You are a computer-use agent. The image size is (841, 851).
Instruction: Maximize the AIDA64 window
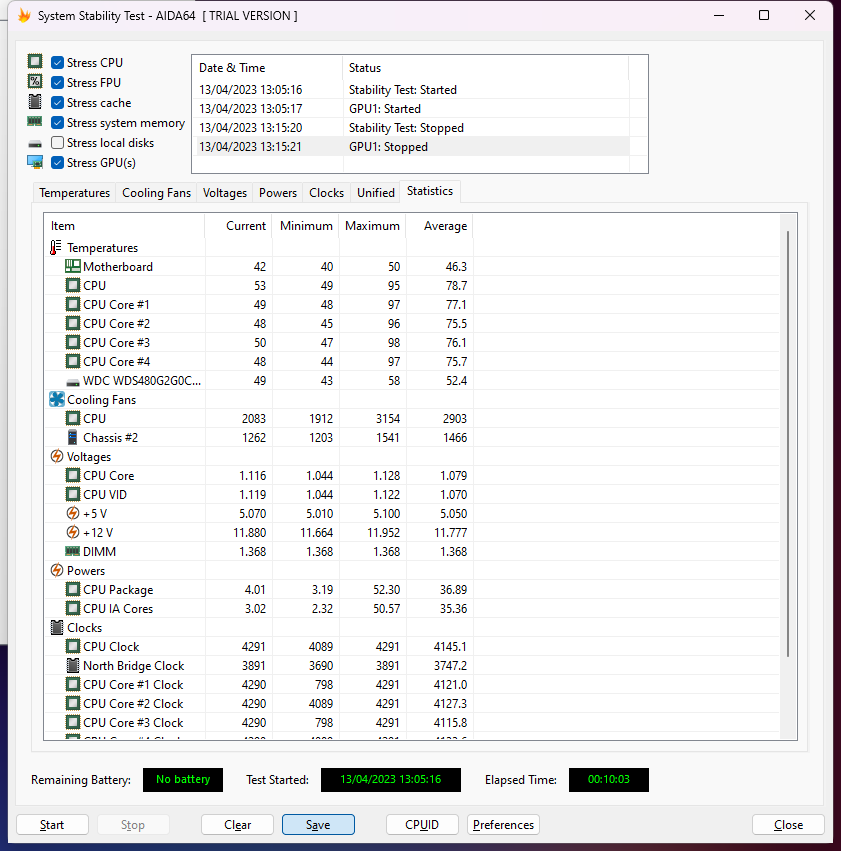tap(764, 15)
